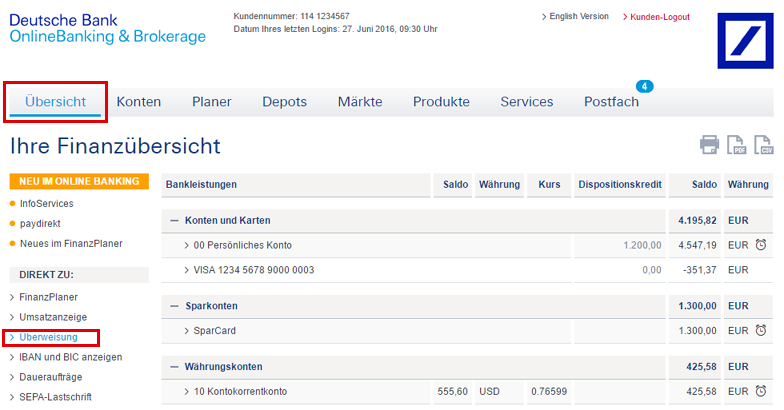Viewport: 784px width, 410px height.
Task: Click alarm clock icon for 00 Persönliches Konto
Action: pyautogui.click(x=761, y=245)
